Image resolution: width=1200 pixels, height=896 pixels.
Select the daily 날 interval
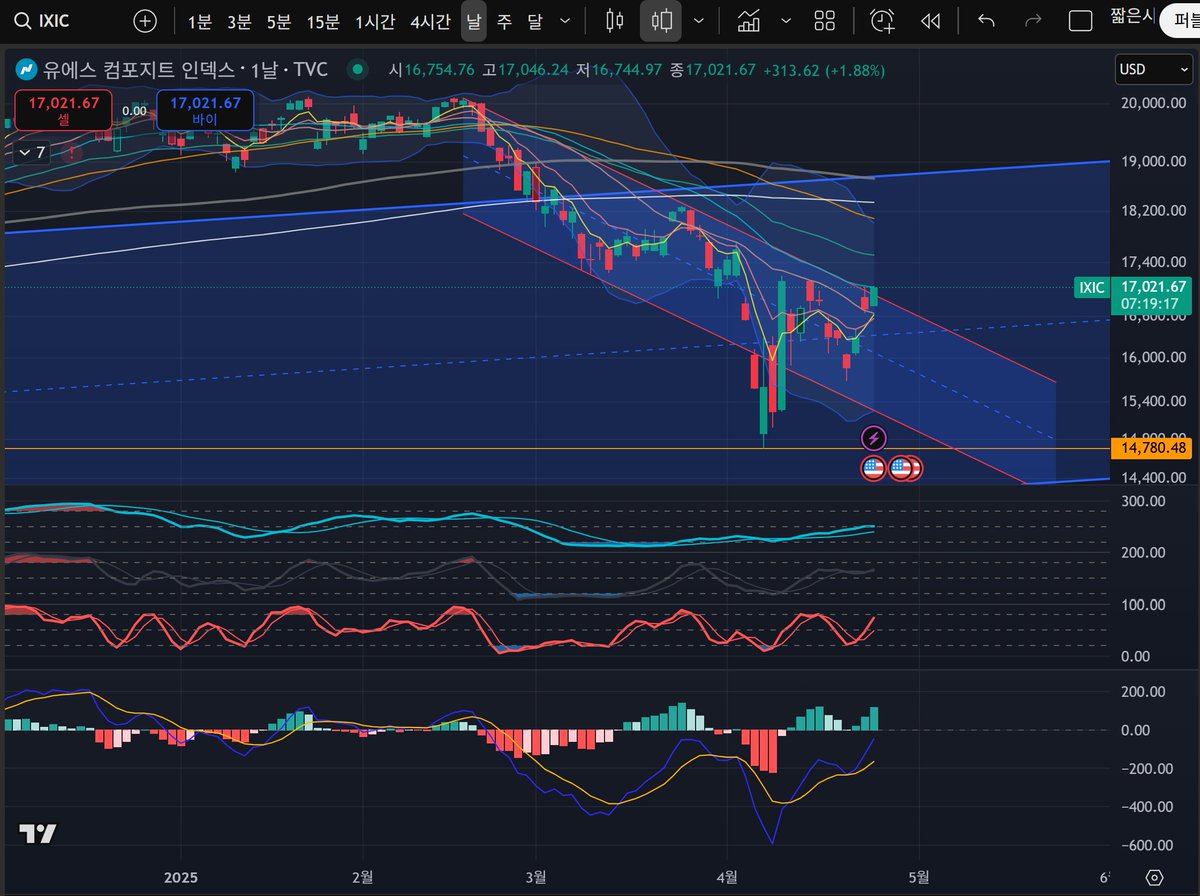point(474,20)
